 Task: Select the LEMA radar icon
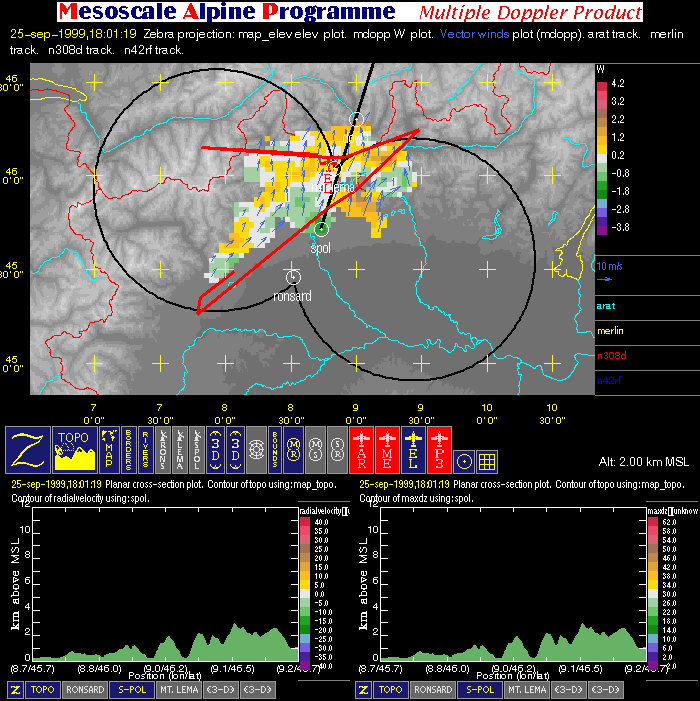tap(182, 450)
